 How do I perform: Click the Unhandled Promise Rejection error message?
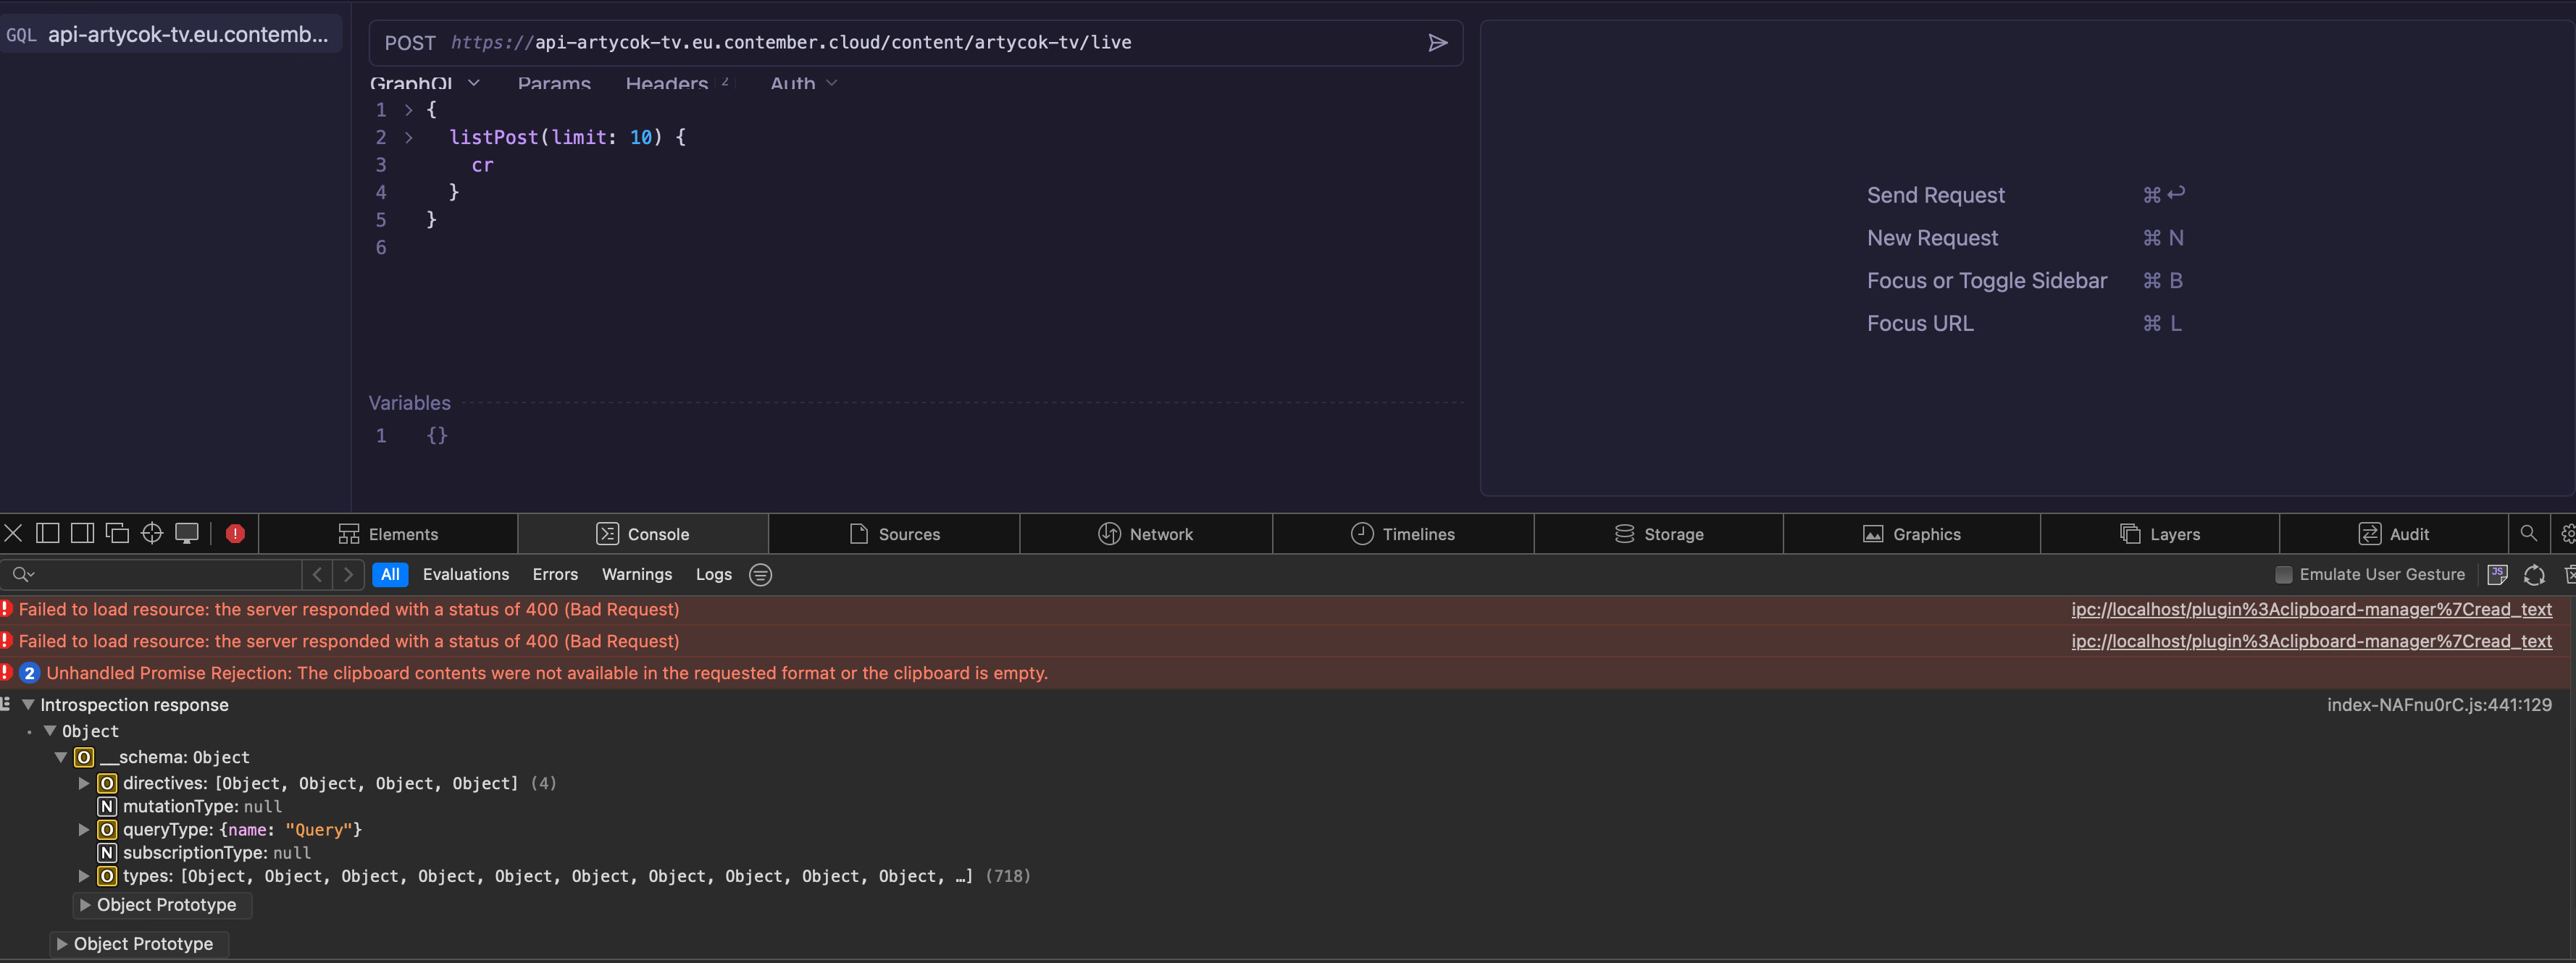[x=547, y=673]
